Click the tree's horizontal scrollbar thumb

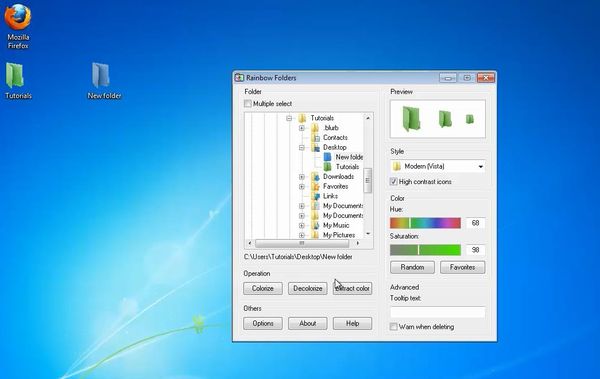click(302, 243)
